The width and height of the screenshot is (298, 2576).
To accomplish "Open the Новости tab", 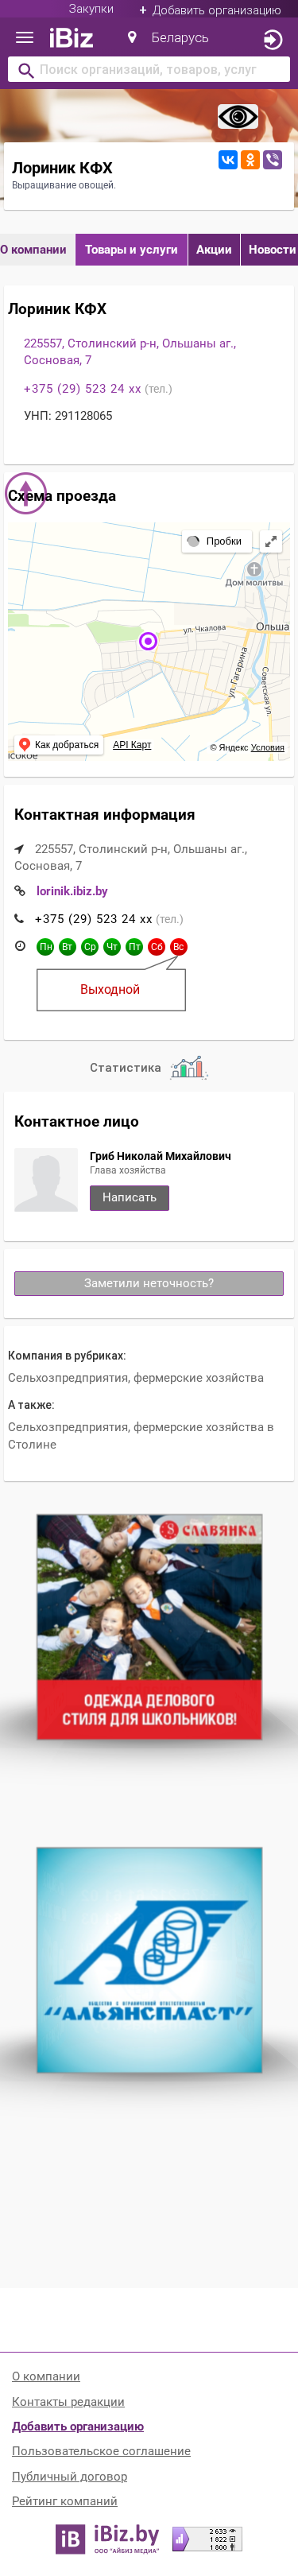I will click(270, 250).
